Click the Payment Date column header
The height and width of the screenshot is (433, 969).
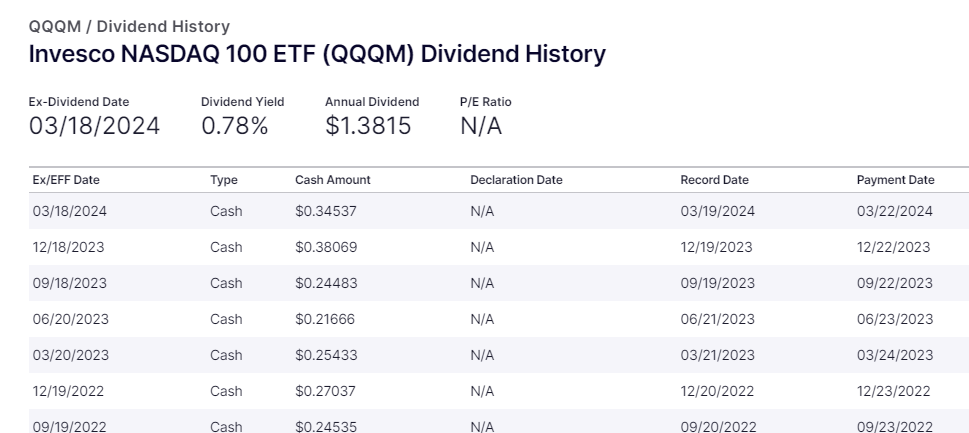point(895,180)
